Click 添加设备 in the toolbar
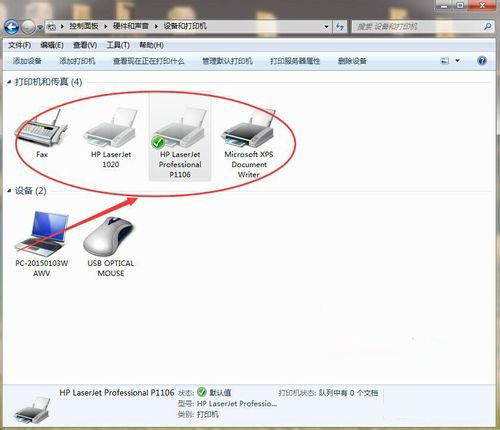500x430 pixels. click(27, 61)
